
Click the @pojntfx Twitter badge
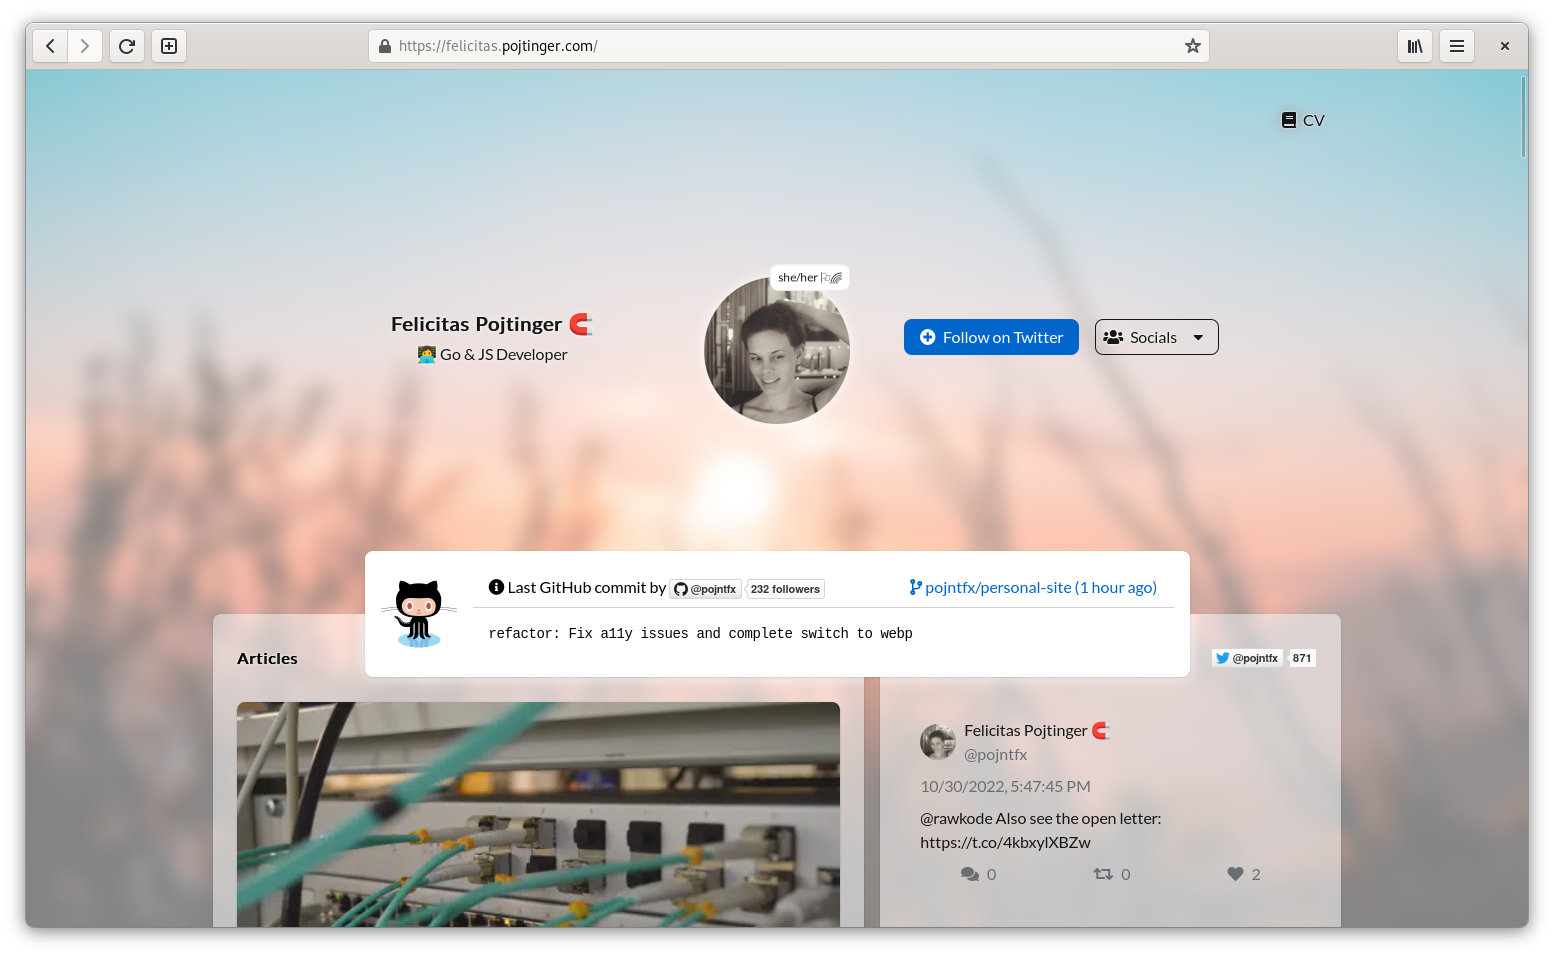click(x=1246, y=658)
